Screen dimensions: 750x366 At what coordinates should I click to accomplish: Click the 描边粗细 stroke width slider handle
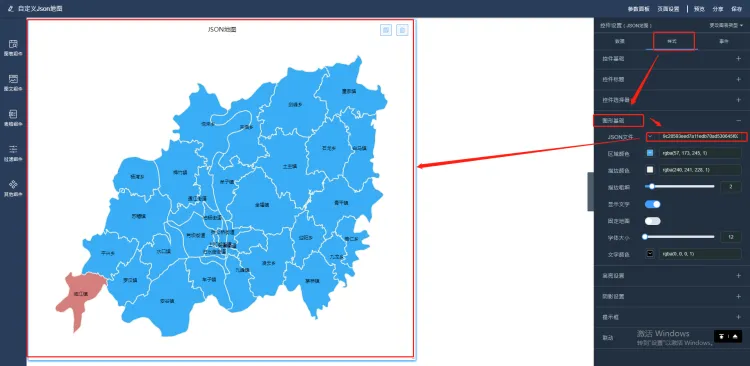[x=651, y=186]
